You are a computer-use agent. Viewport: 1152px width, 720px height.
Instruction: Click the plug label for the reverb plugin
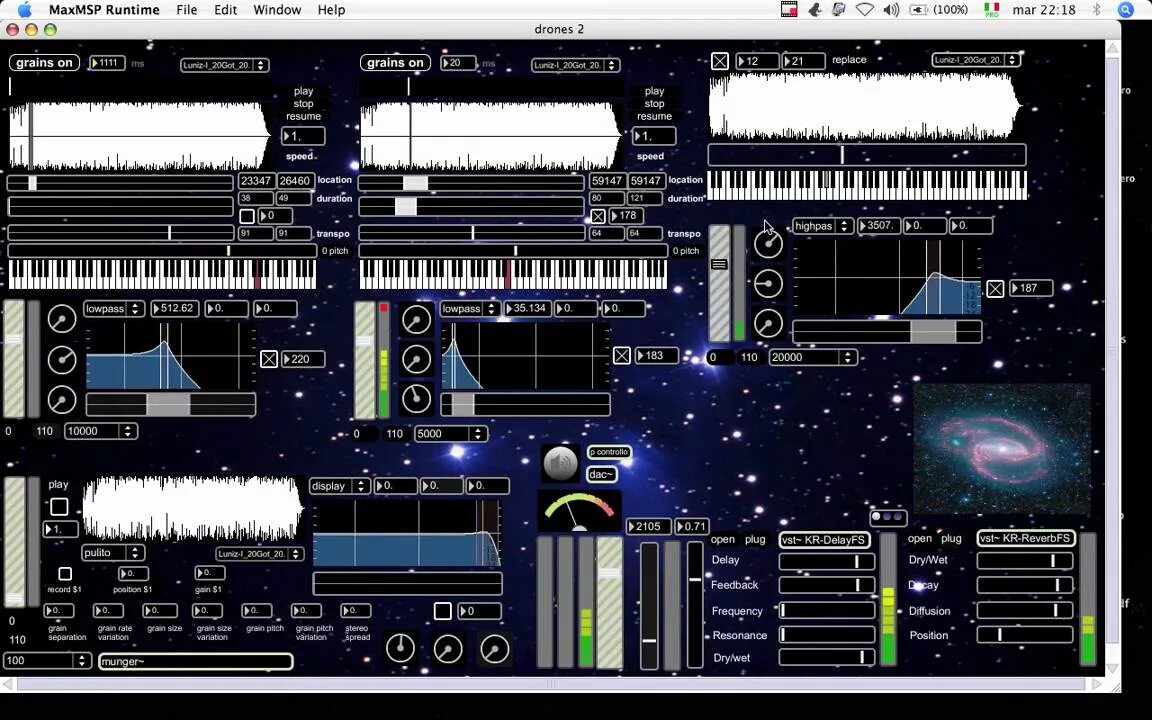(951, 539)
